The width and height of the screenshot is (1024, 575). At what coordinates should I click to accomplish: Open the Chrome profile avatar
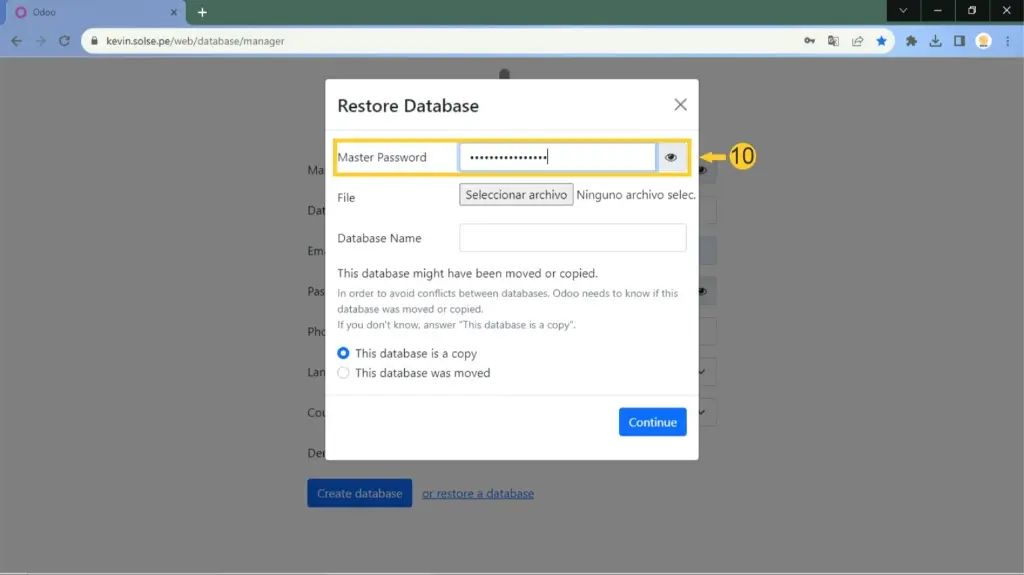coord(983,41)
